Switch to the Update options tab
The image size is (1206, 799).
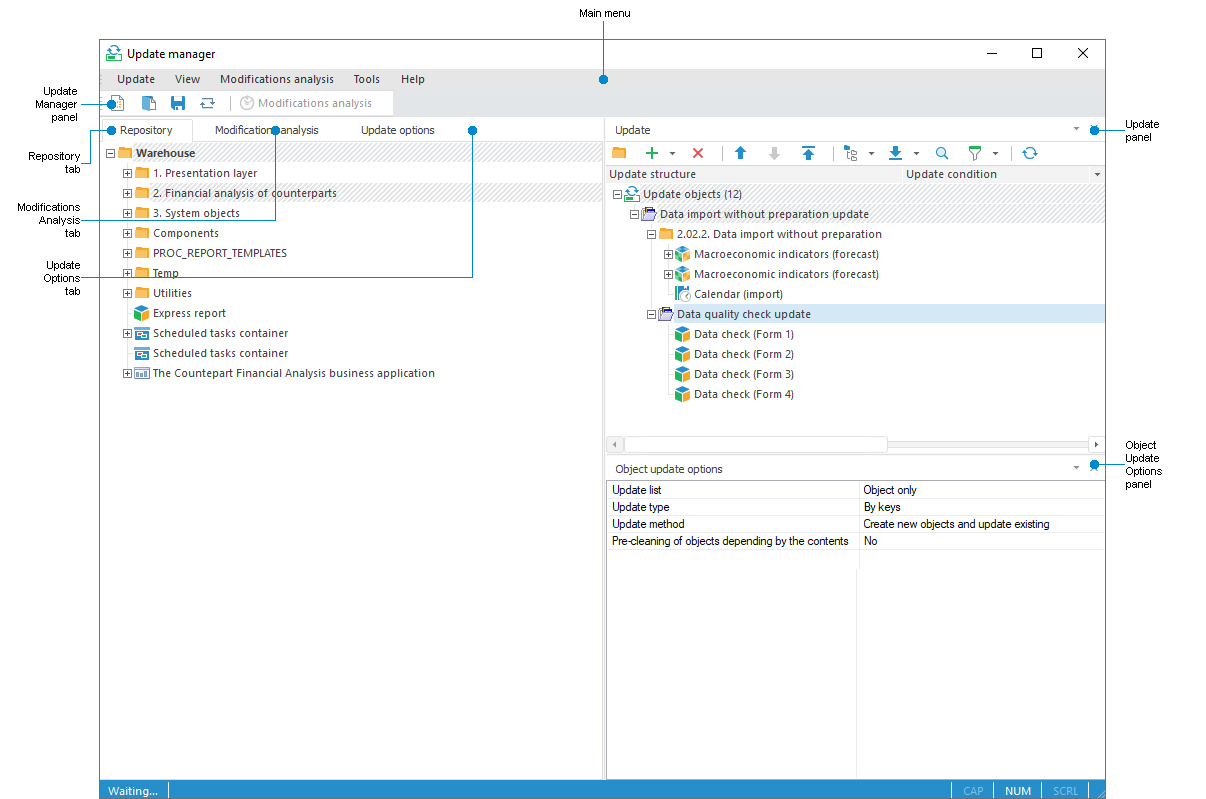point(397,130)
